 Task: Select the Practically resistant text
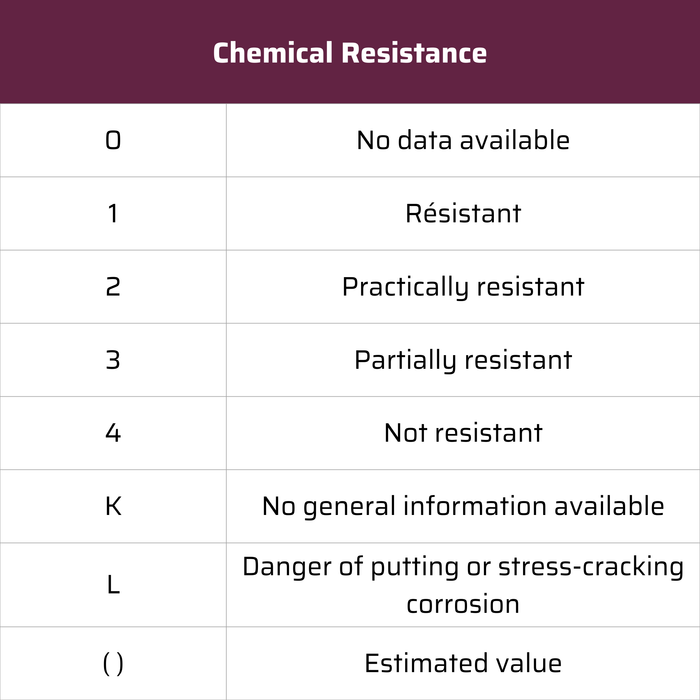pos(463,287)
